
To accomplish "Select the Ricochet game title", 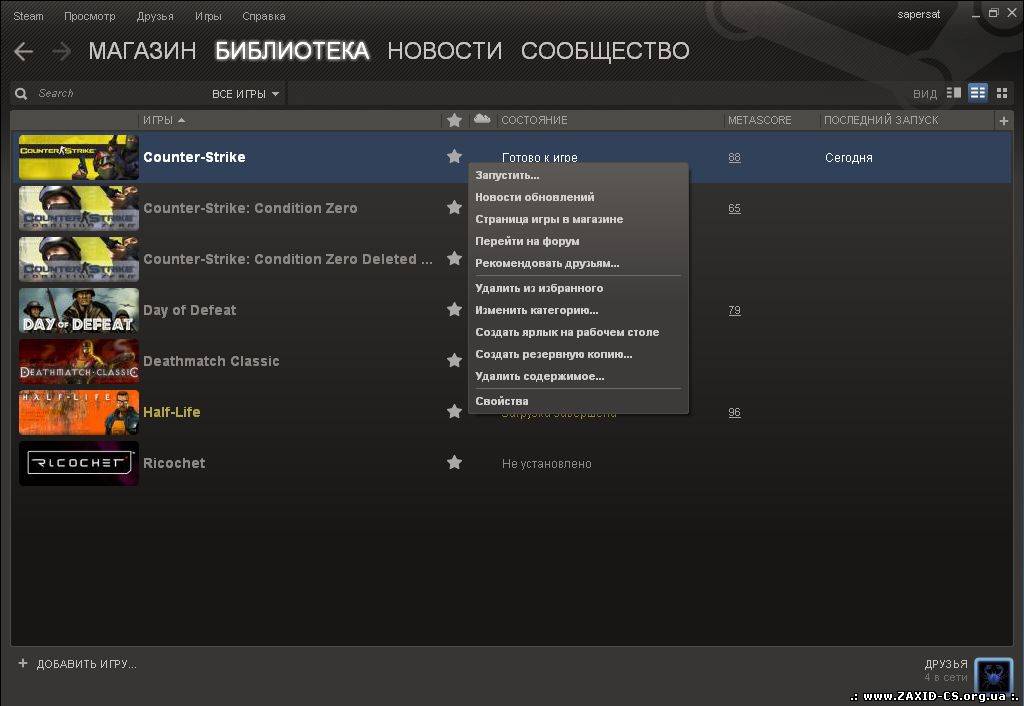I will (x=174, y=463).
